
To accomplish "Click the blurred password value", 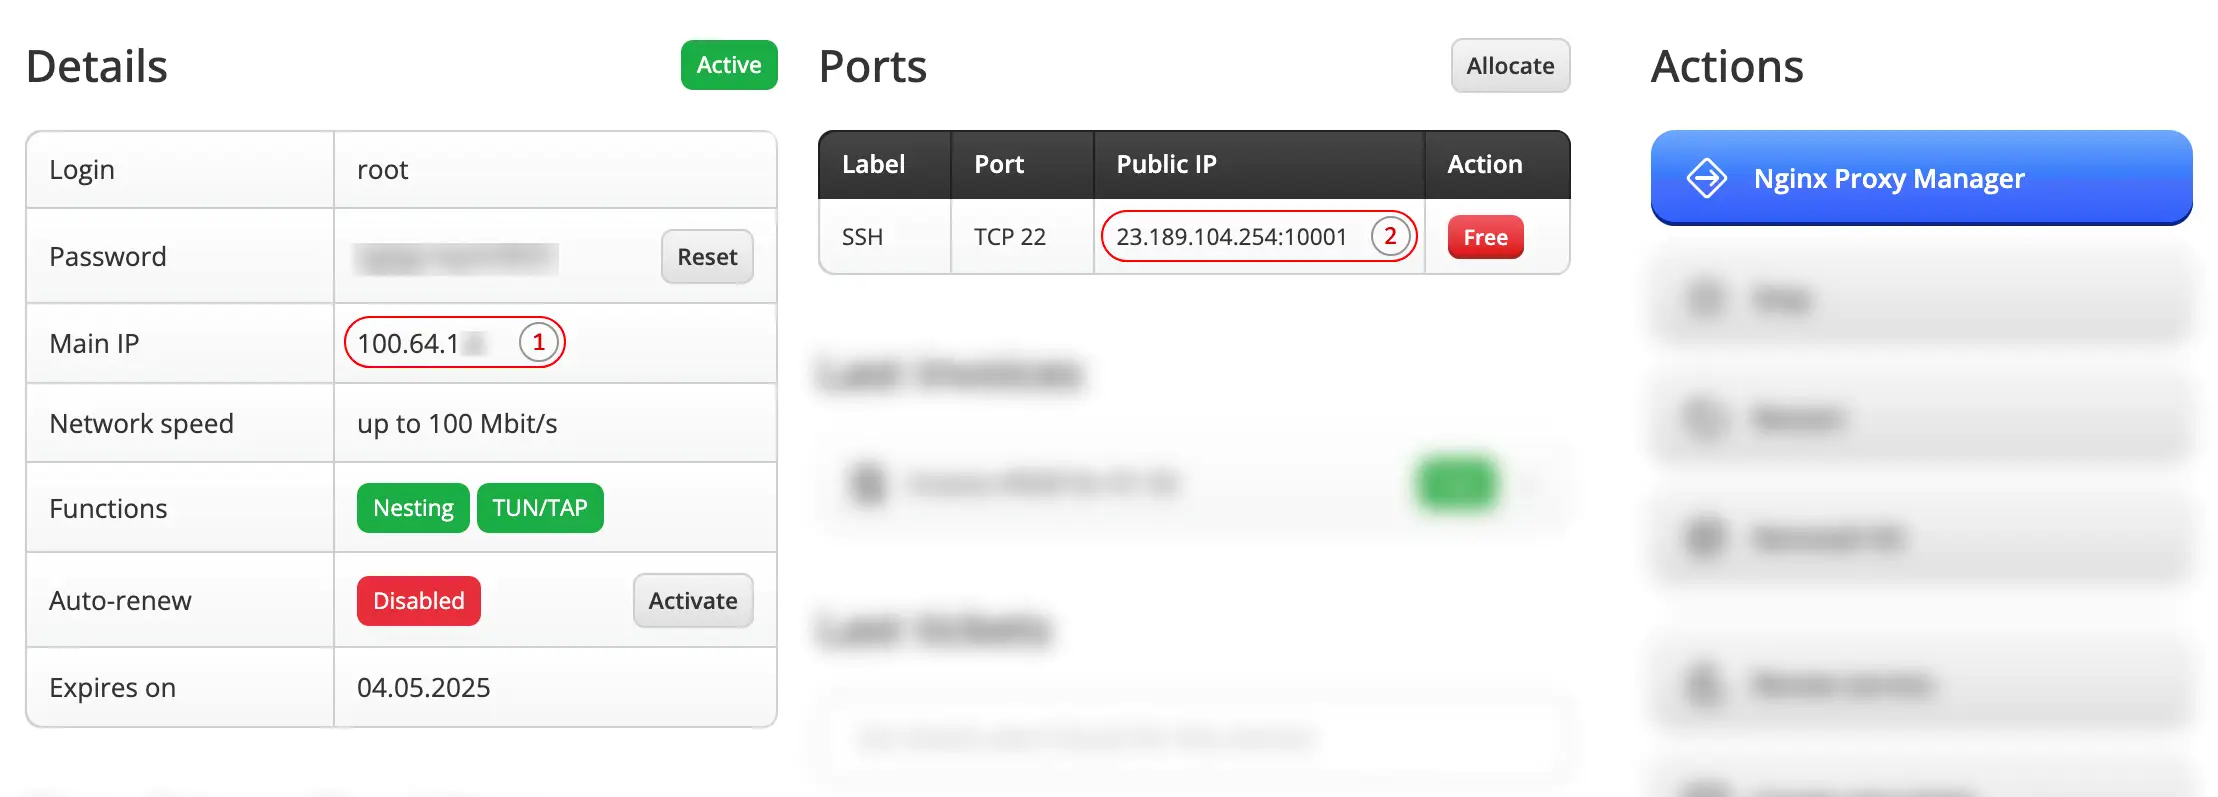I will tap(456, 258).
